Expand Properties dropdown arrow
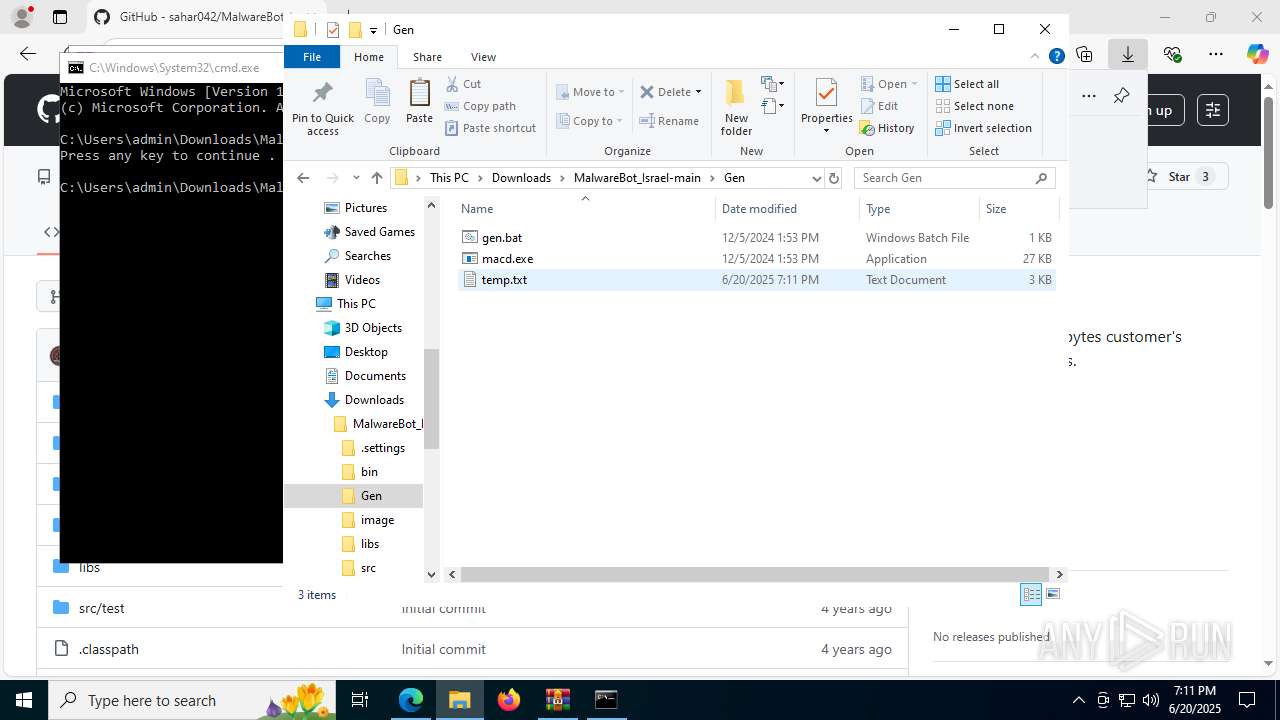This screenshot has width=1280, height=720. pyautogui.click(x=826, y=131)
